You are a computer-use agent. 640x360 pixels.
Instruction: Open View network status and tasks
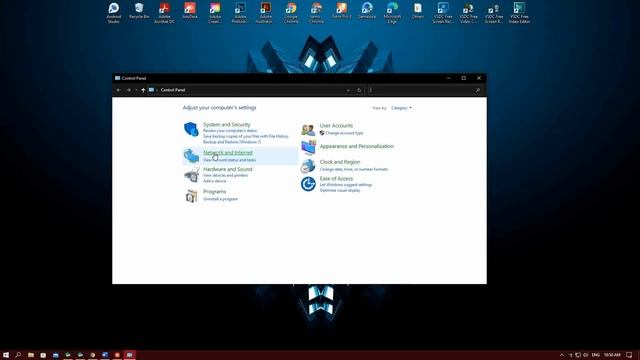click(229, 160)
